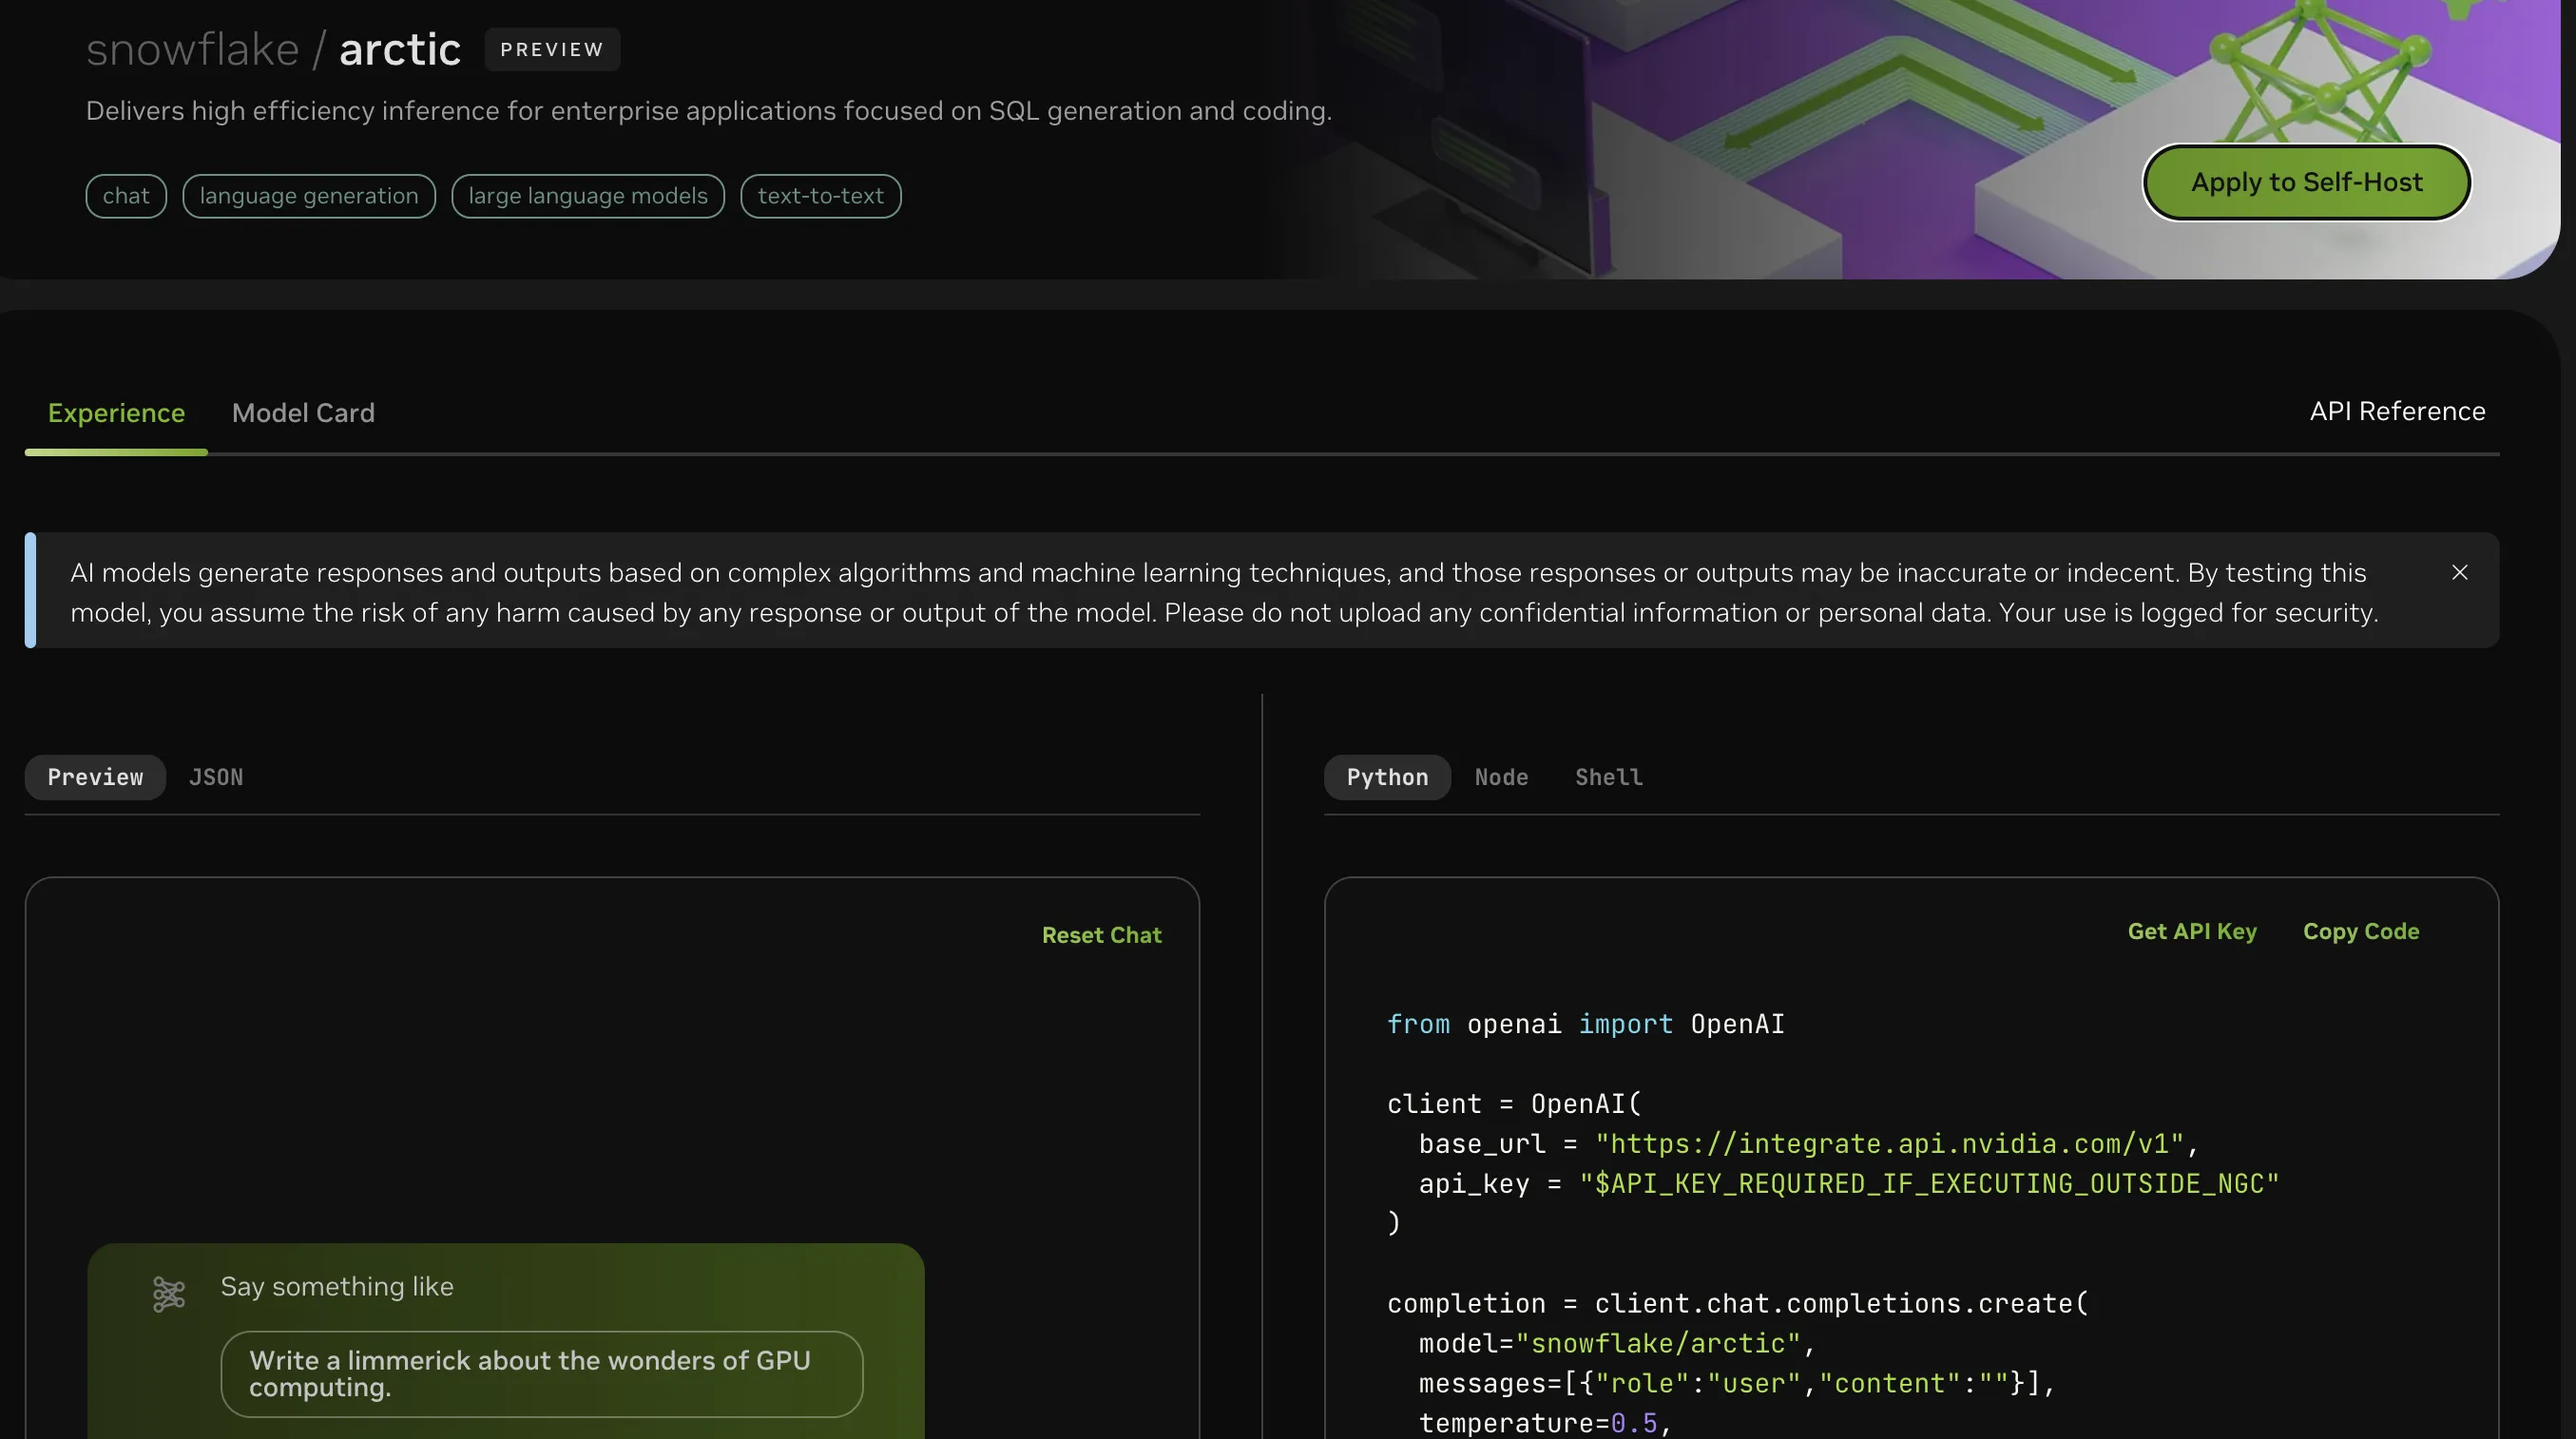Click the 'Say something like' label

(x=337, y=1286)
